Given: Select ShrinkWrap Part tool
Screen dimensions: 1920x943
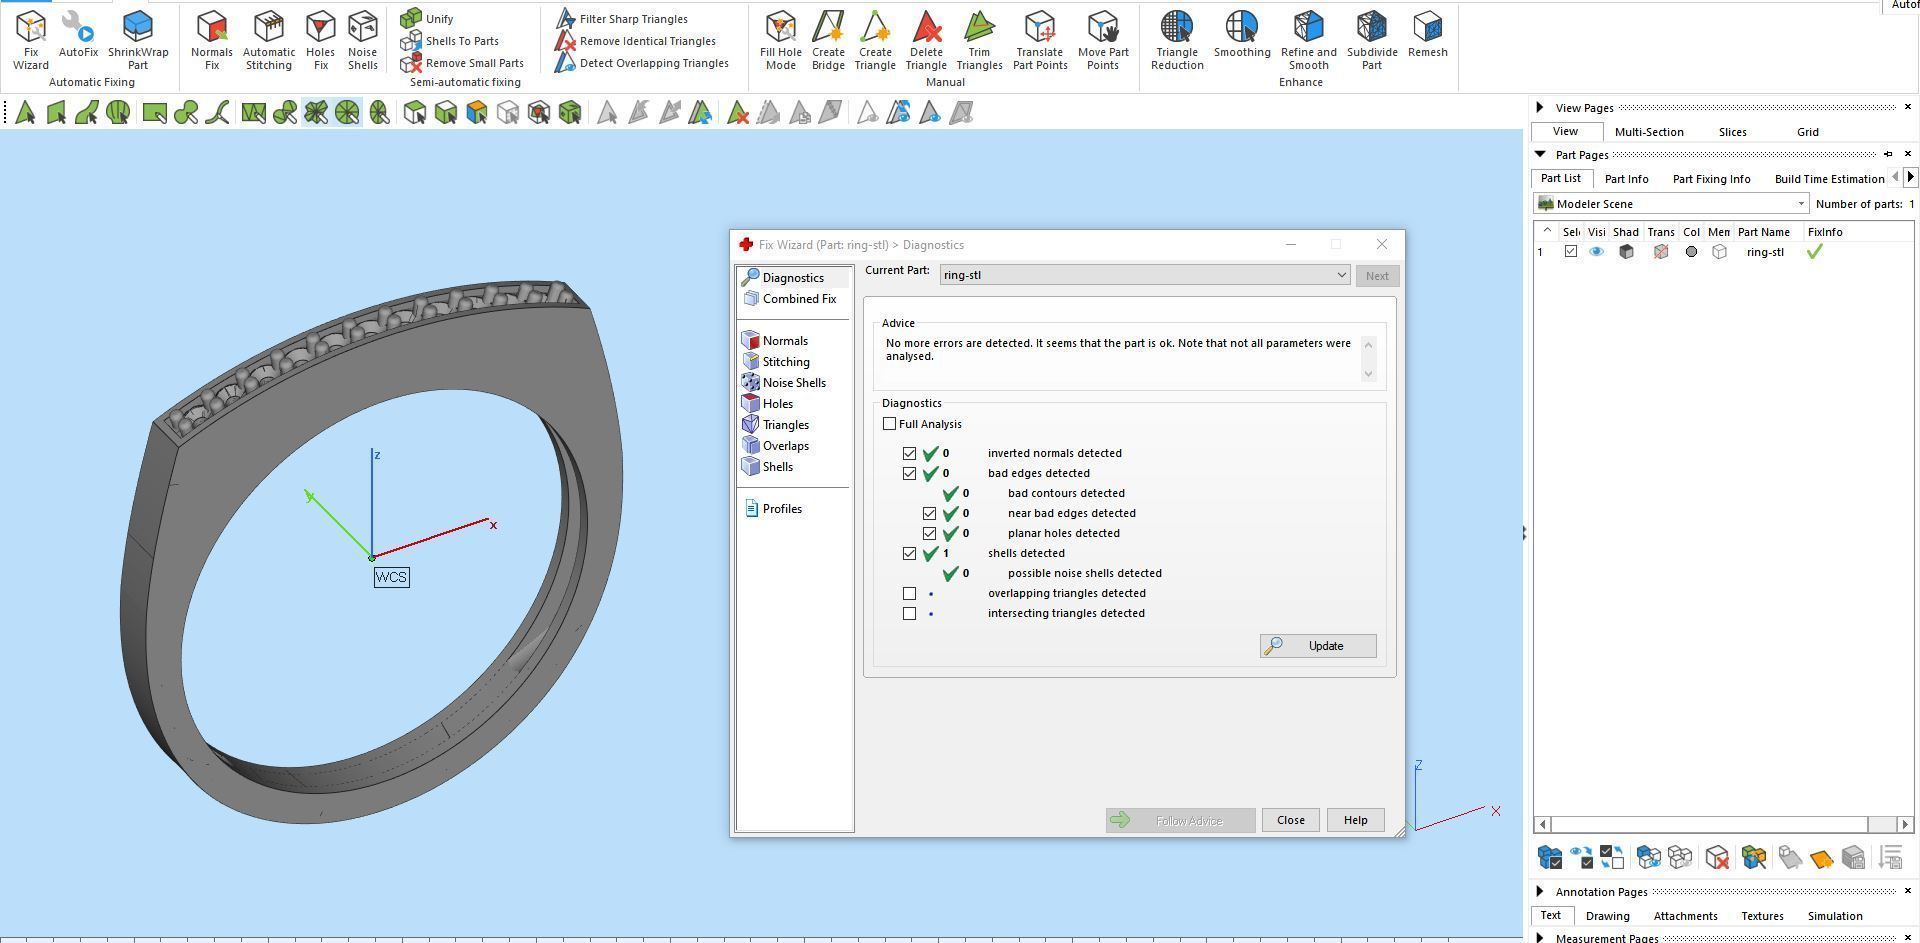Looking at the screenshot, I should tap(138, 40).
